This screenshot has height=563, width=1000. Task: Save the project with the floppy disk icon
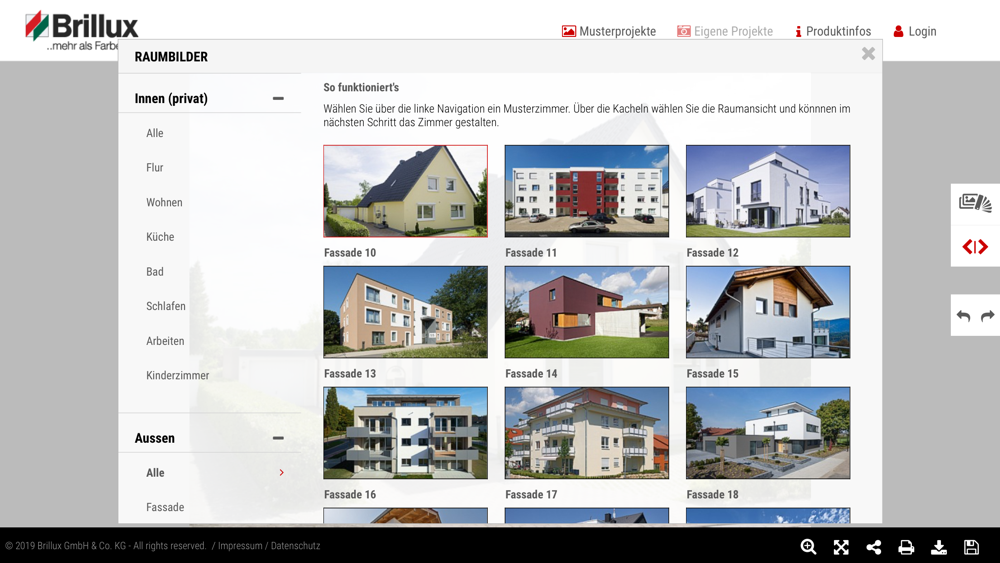point(971,546)
